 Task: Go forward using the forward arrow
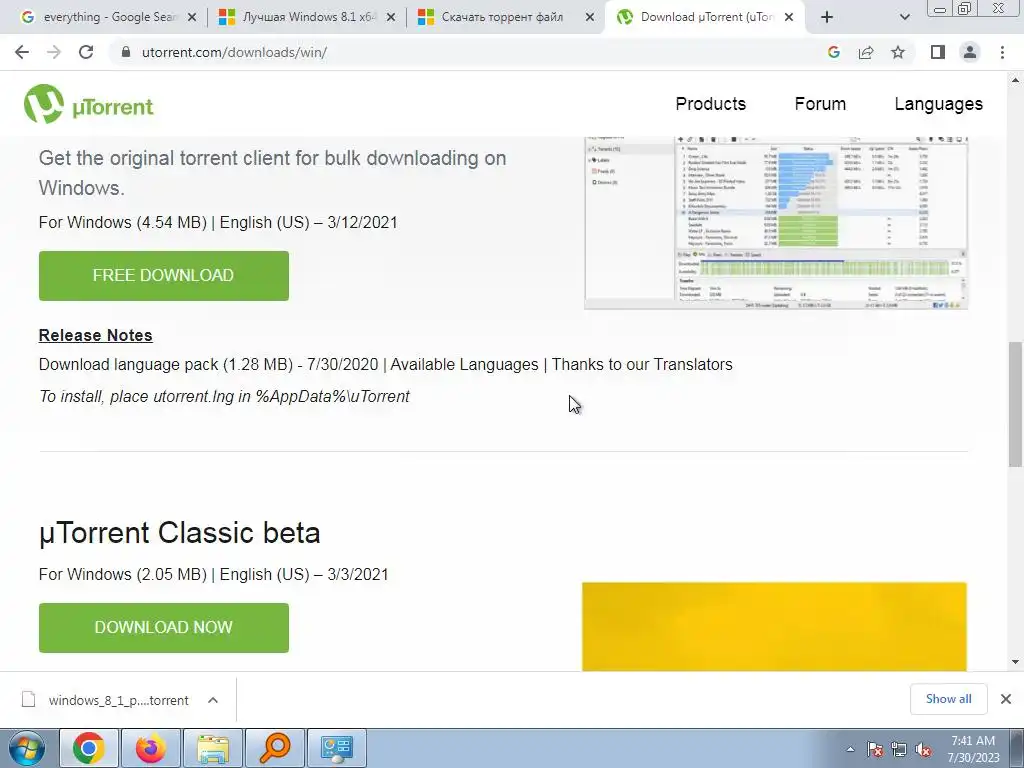[x=54, y=52]
